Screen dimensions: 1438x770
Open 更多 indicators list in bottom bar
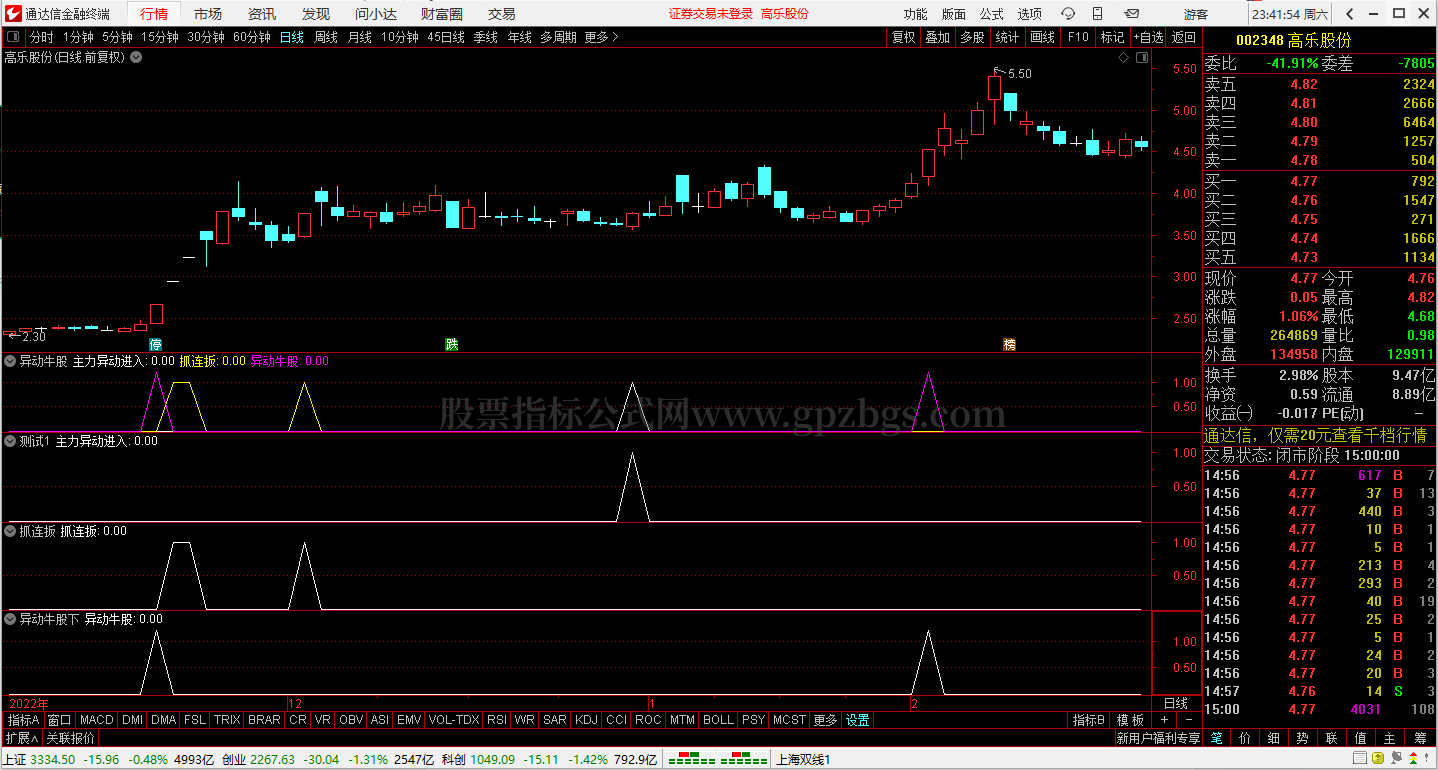826,720
